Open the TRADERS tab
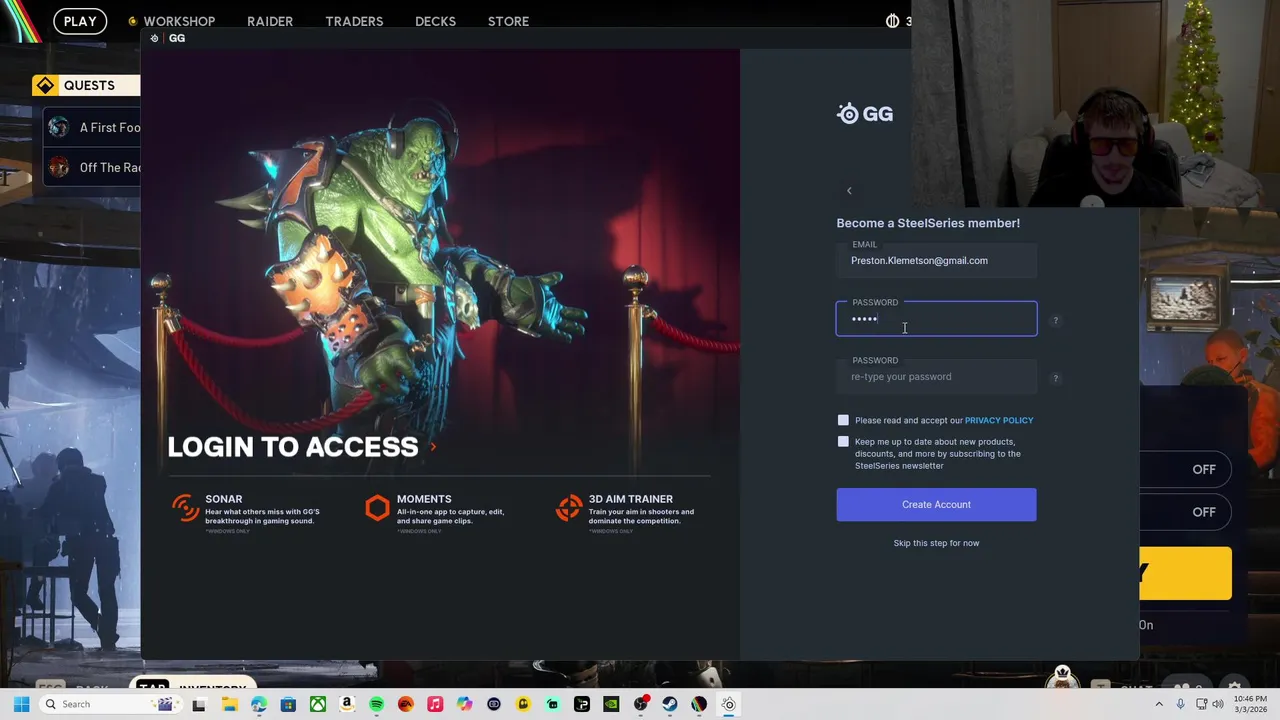 (354, 21)
